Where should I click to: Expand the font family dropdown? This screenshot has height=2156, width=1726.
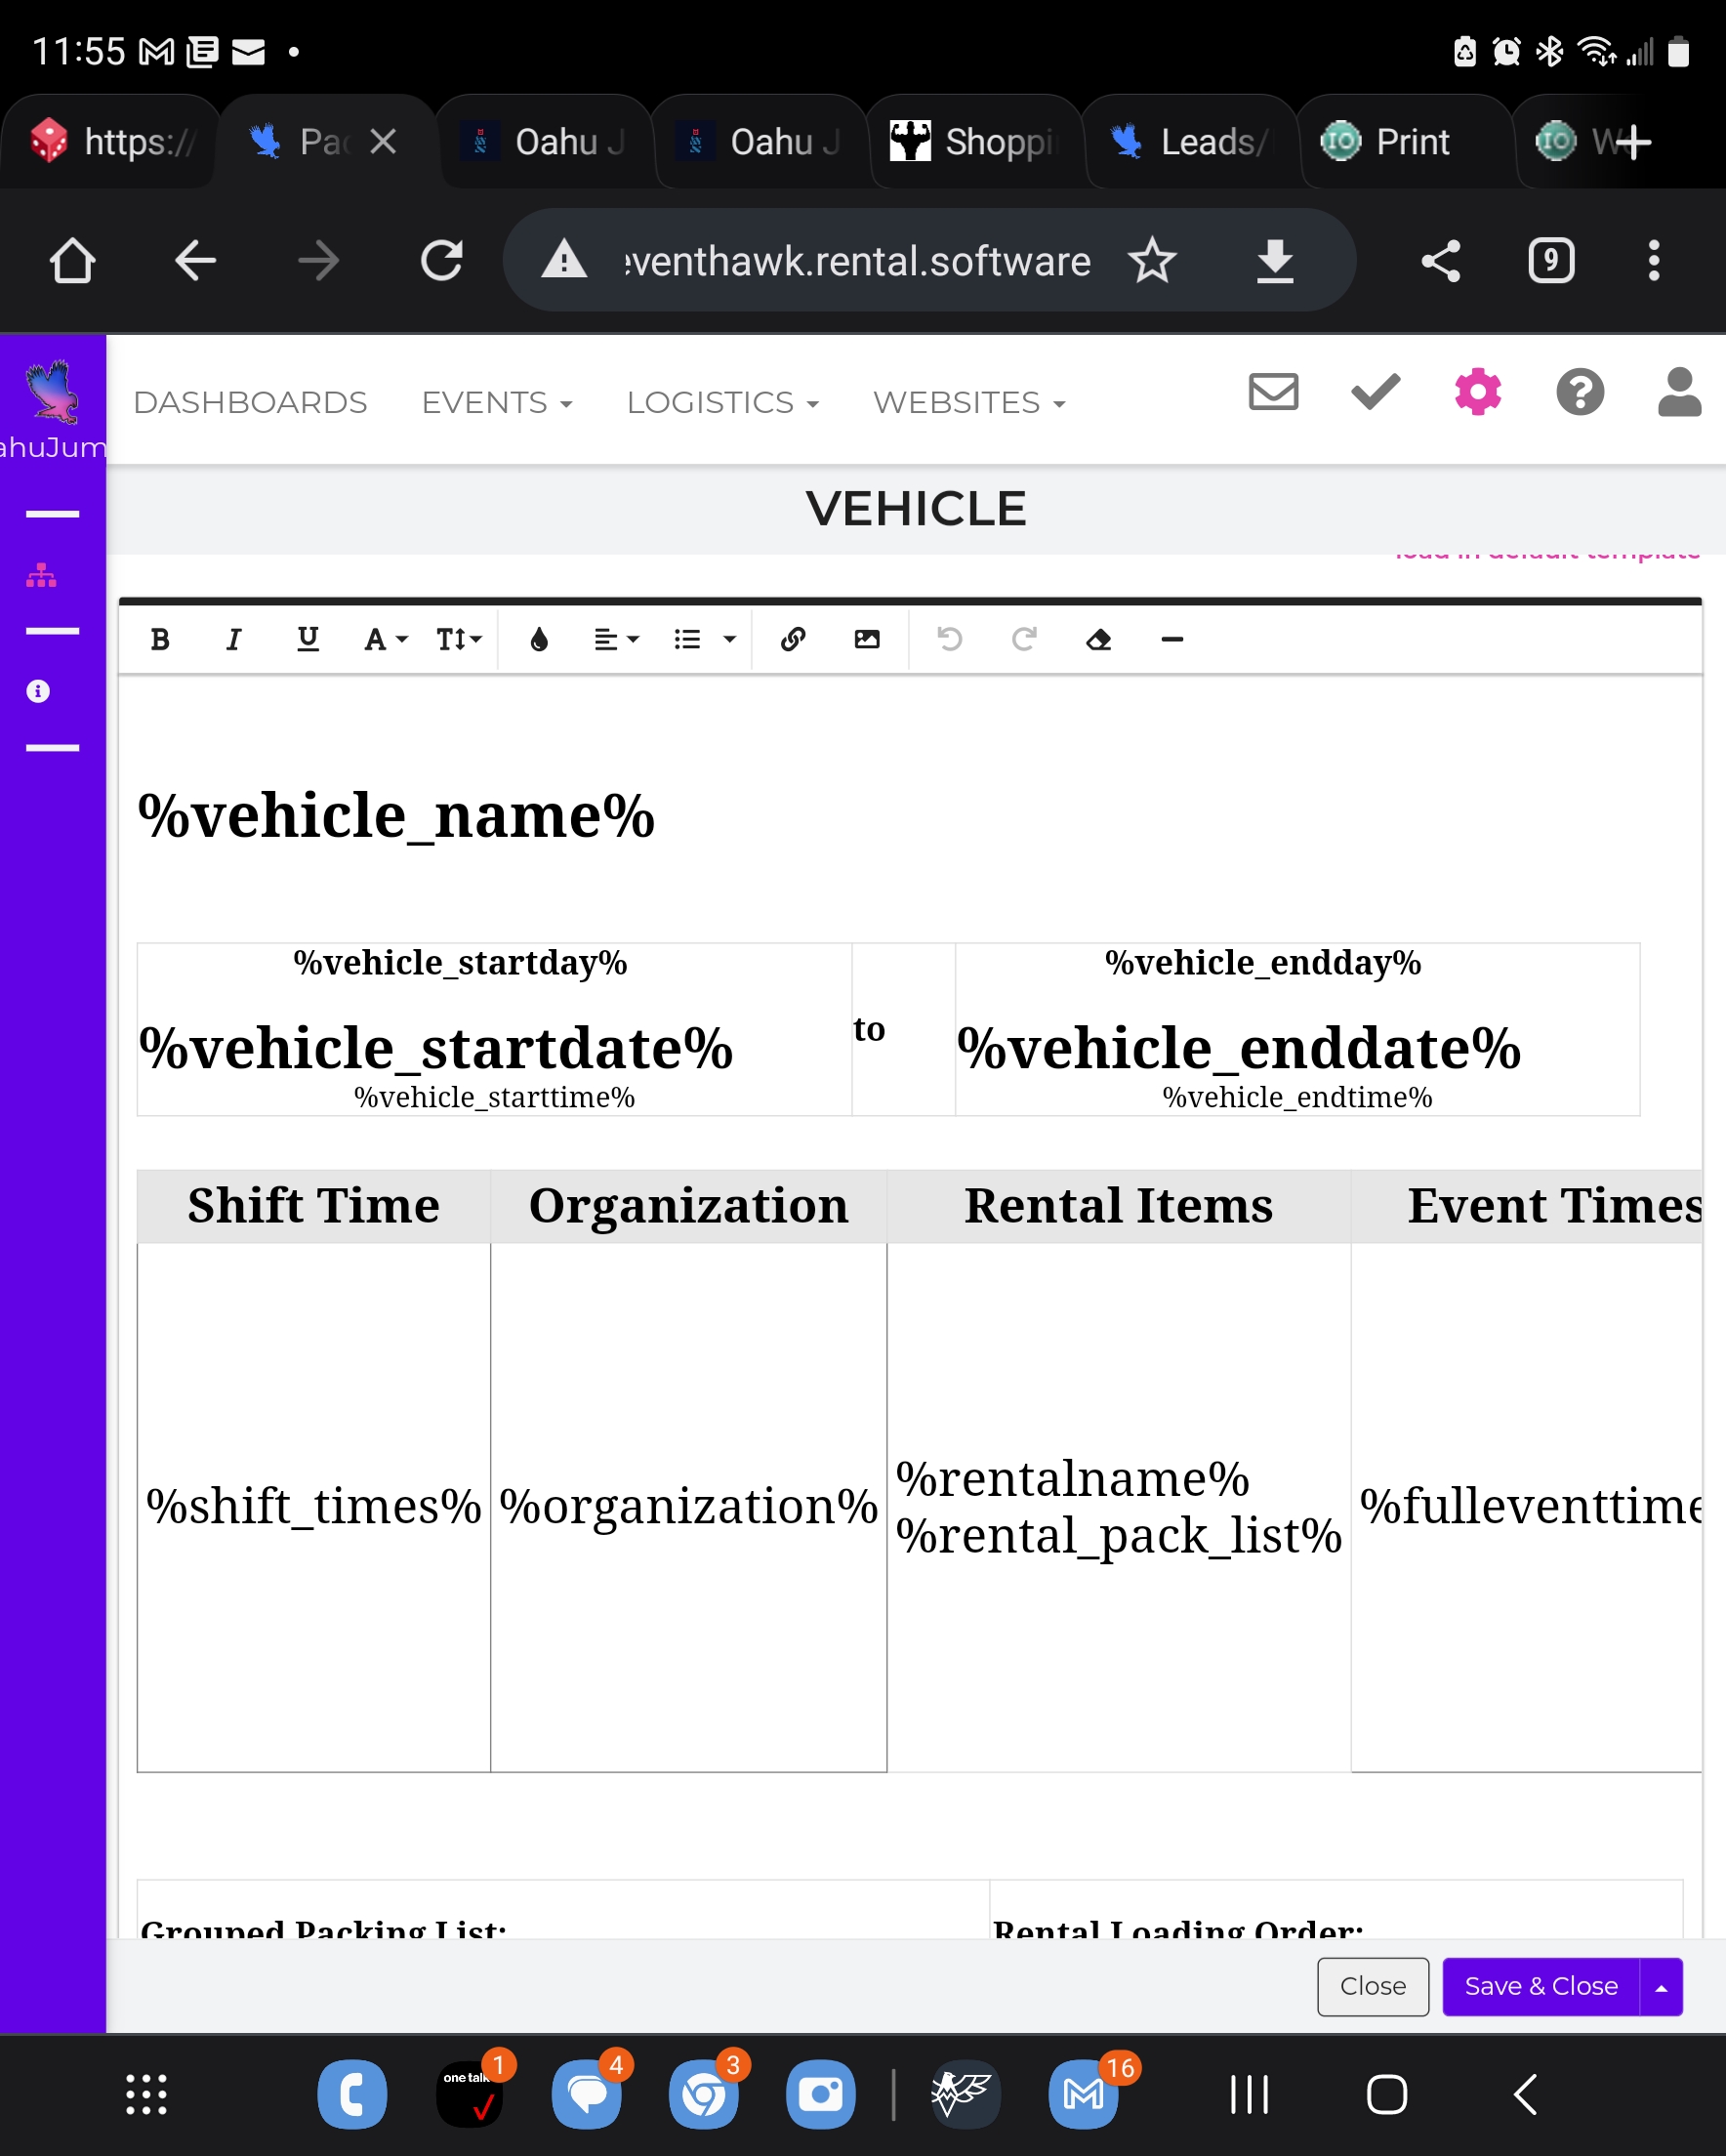(385, 639)
